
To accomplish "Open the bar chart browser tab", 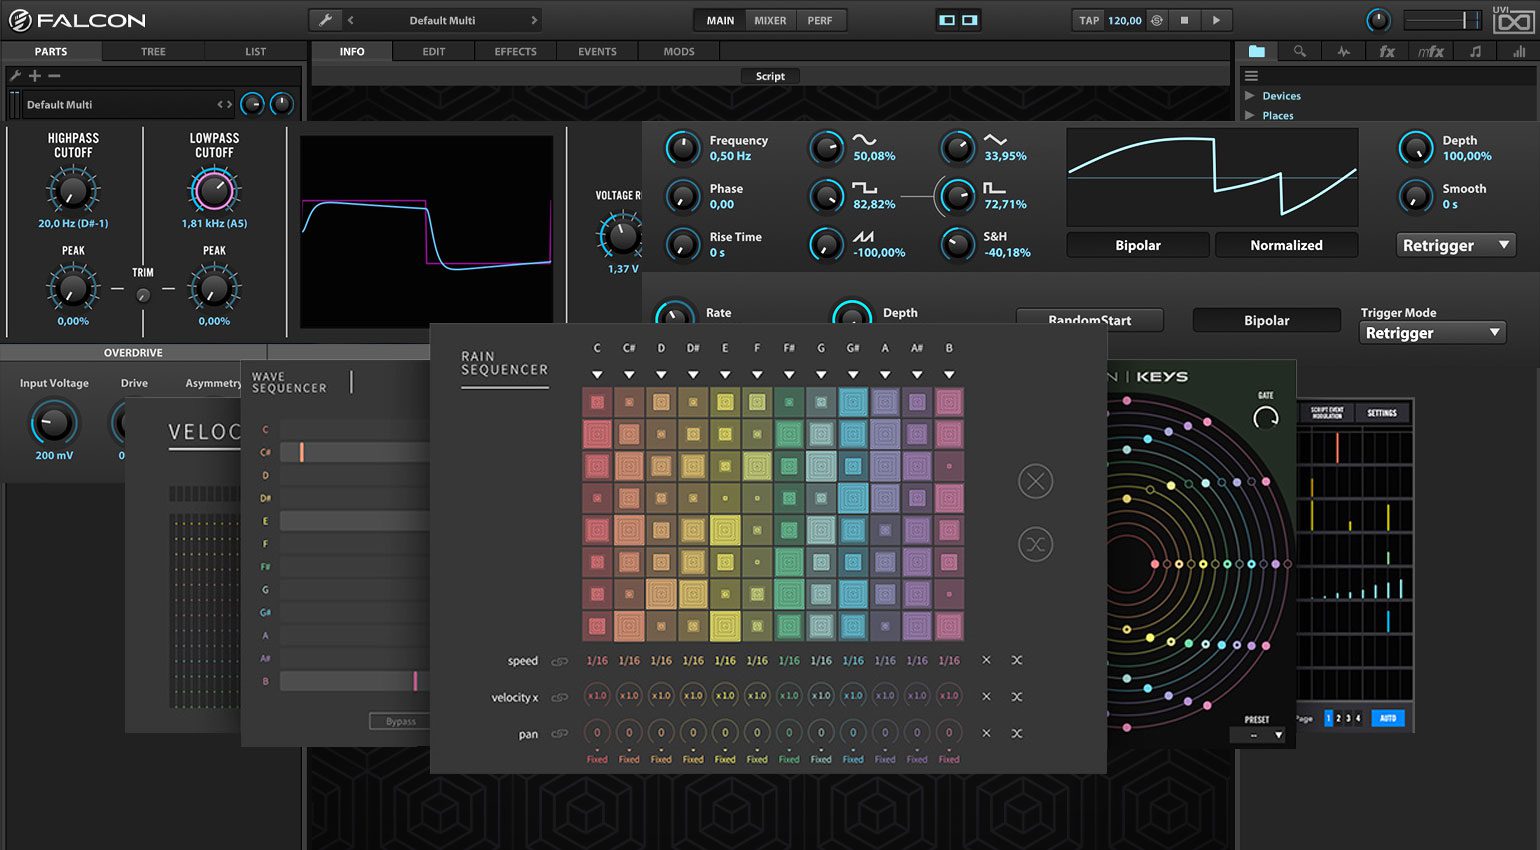I will pyautogui.click(x=1519, y=51).
